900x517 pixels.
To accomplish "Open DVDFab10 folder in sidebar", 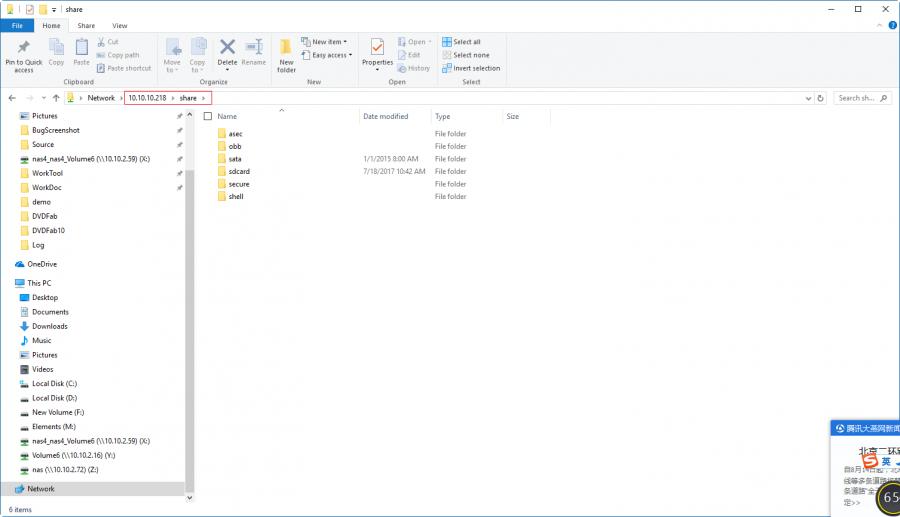I will coord(48,231).
